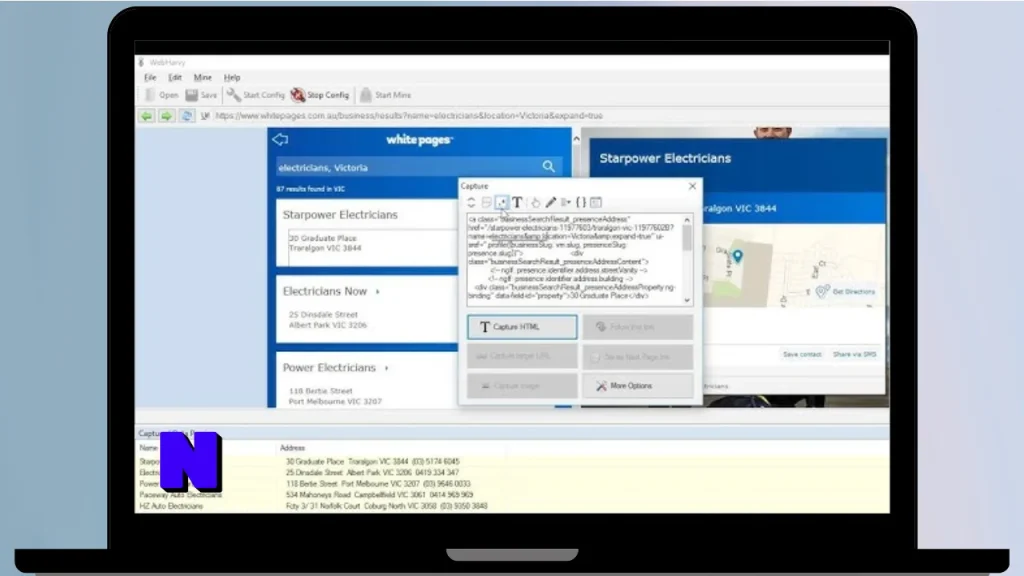Viewport: 1024px width, 576px height.
Task: Click the icon left of the URL
Action: coord(205,116)
